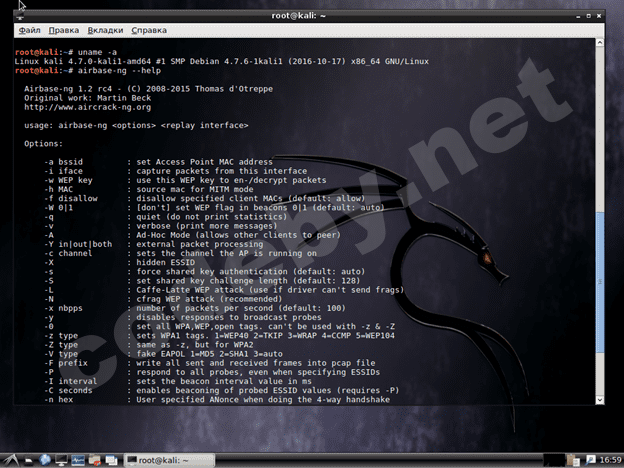Click the terminal scrollbar down arrow
This screenshot has width=624, height=468.
click(x=600, y=400)
